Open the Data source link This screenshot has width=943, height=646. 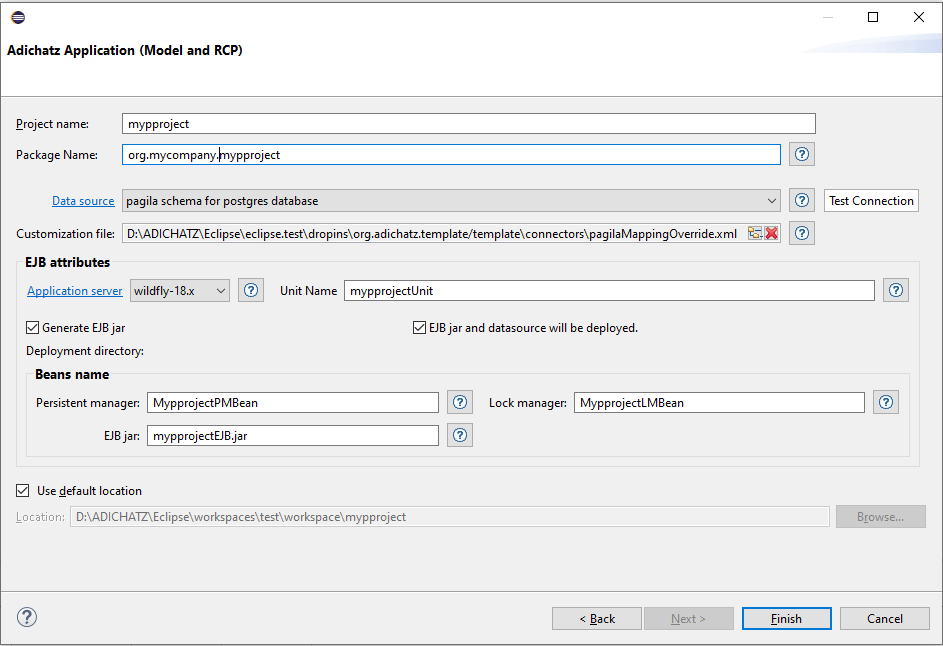click(x=83, y=201)
